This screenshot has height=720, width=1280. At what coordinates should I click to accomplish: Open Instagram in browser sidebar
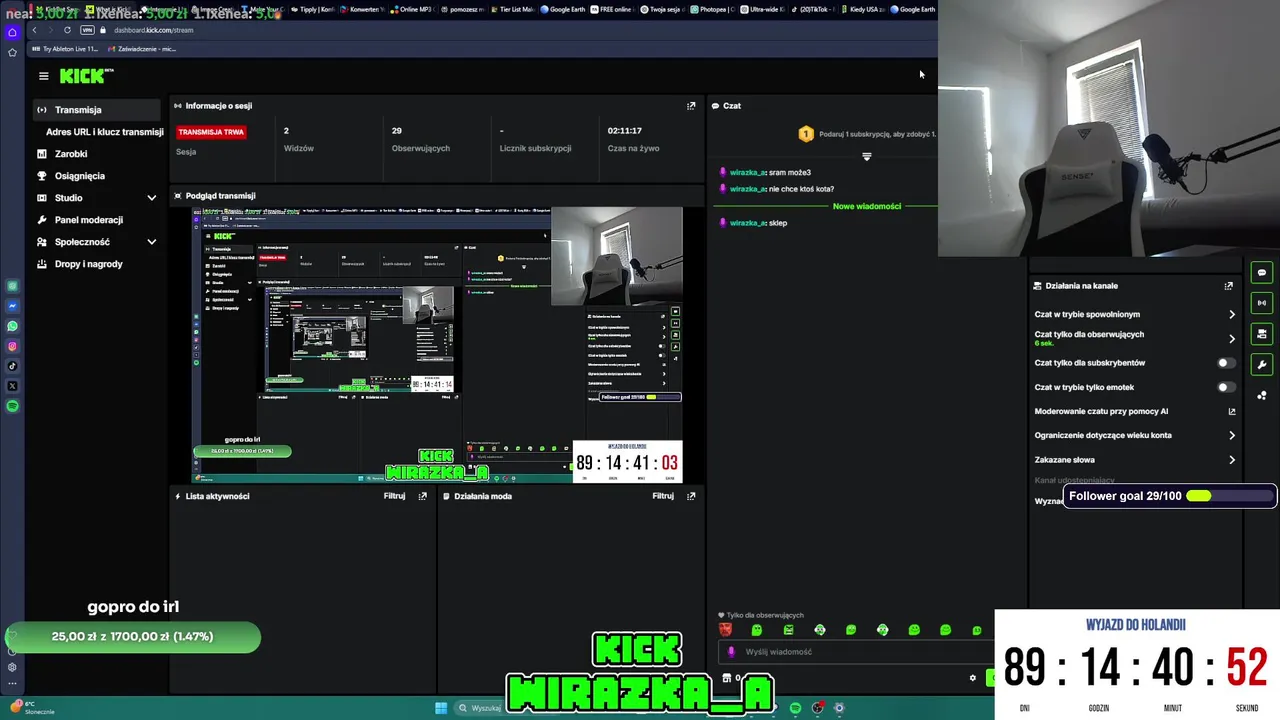[x=12, y=346]
